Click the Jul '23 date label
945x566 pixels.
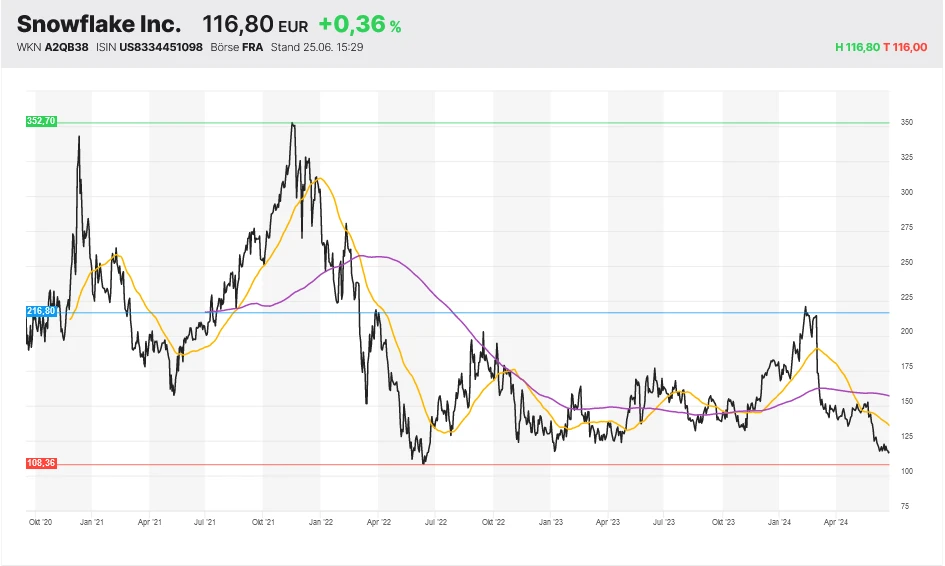tap(665, 521)
